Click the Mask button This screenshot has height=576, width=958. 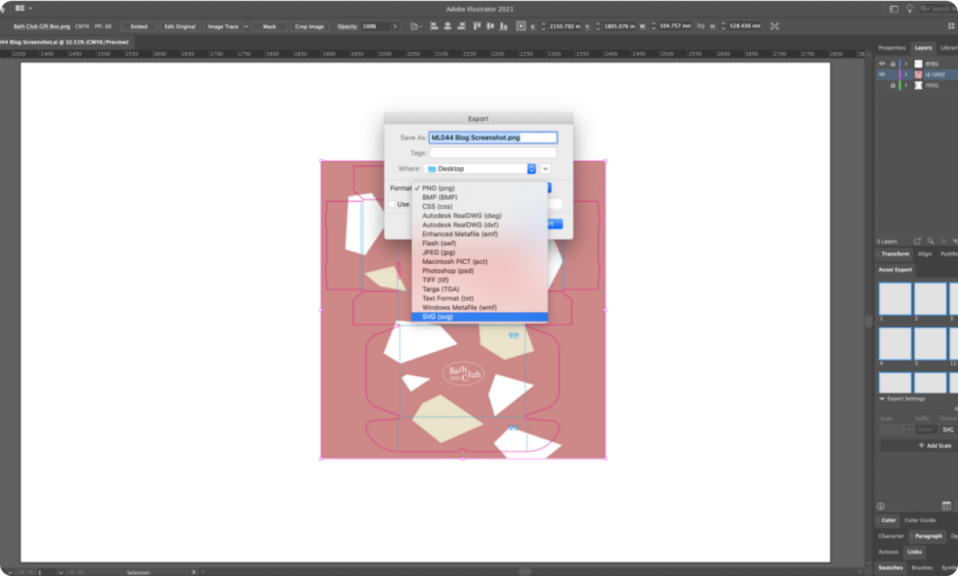coord(269,26)
